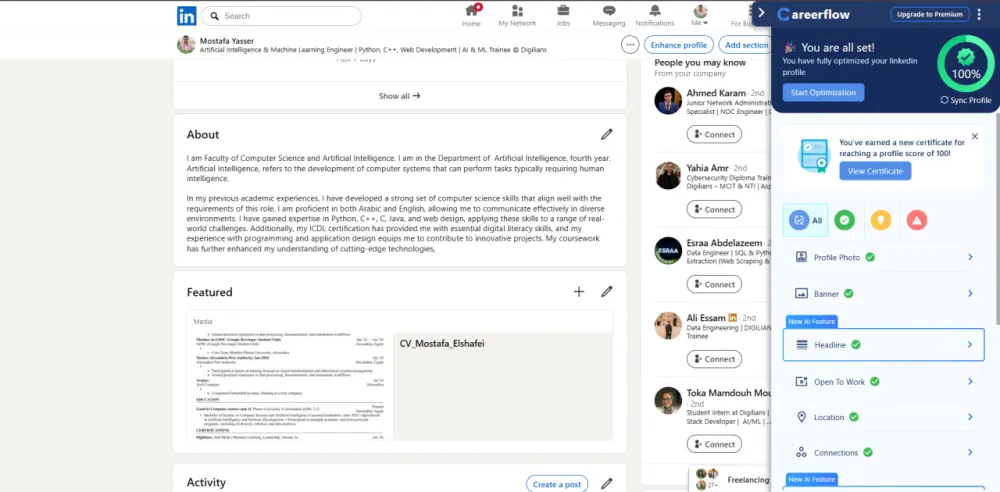Click Enhance profile button
1000x492 pixels.
pyautogui.click(x=679, y=45)
